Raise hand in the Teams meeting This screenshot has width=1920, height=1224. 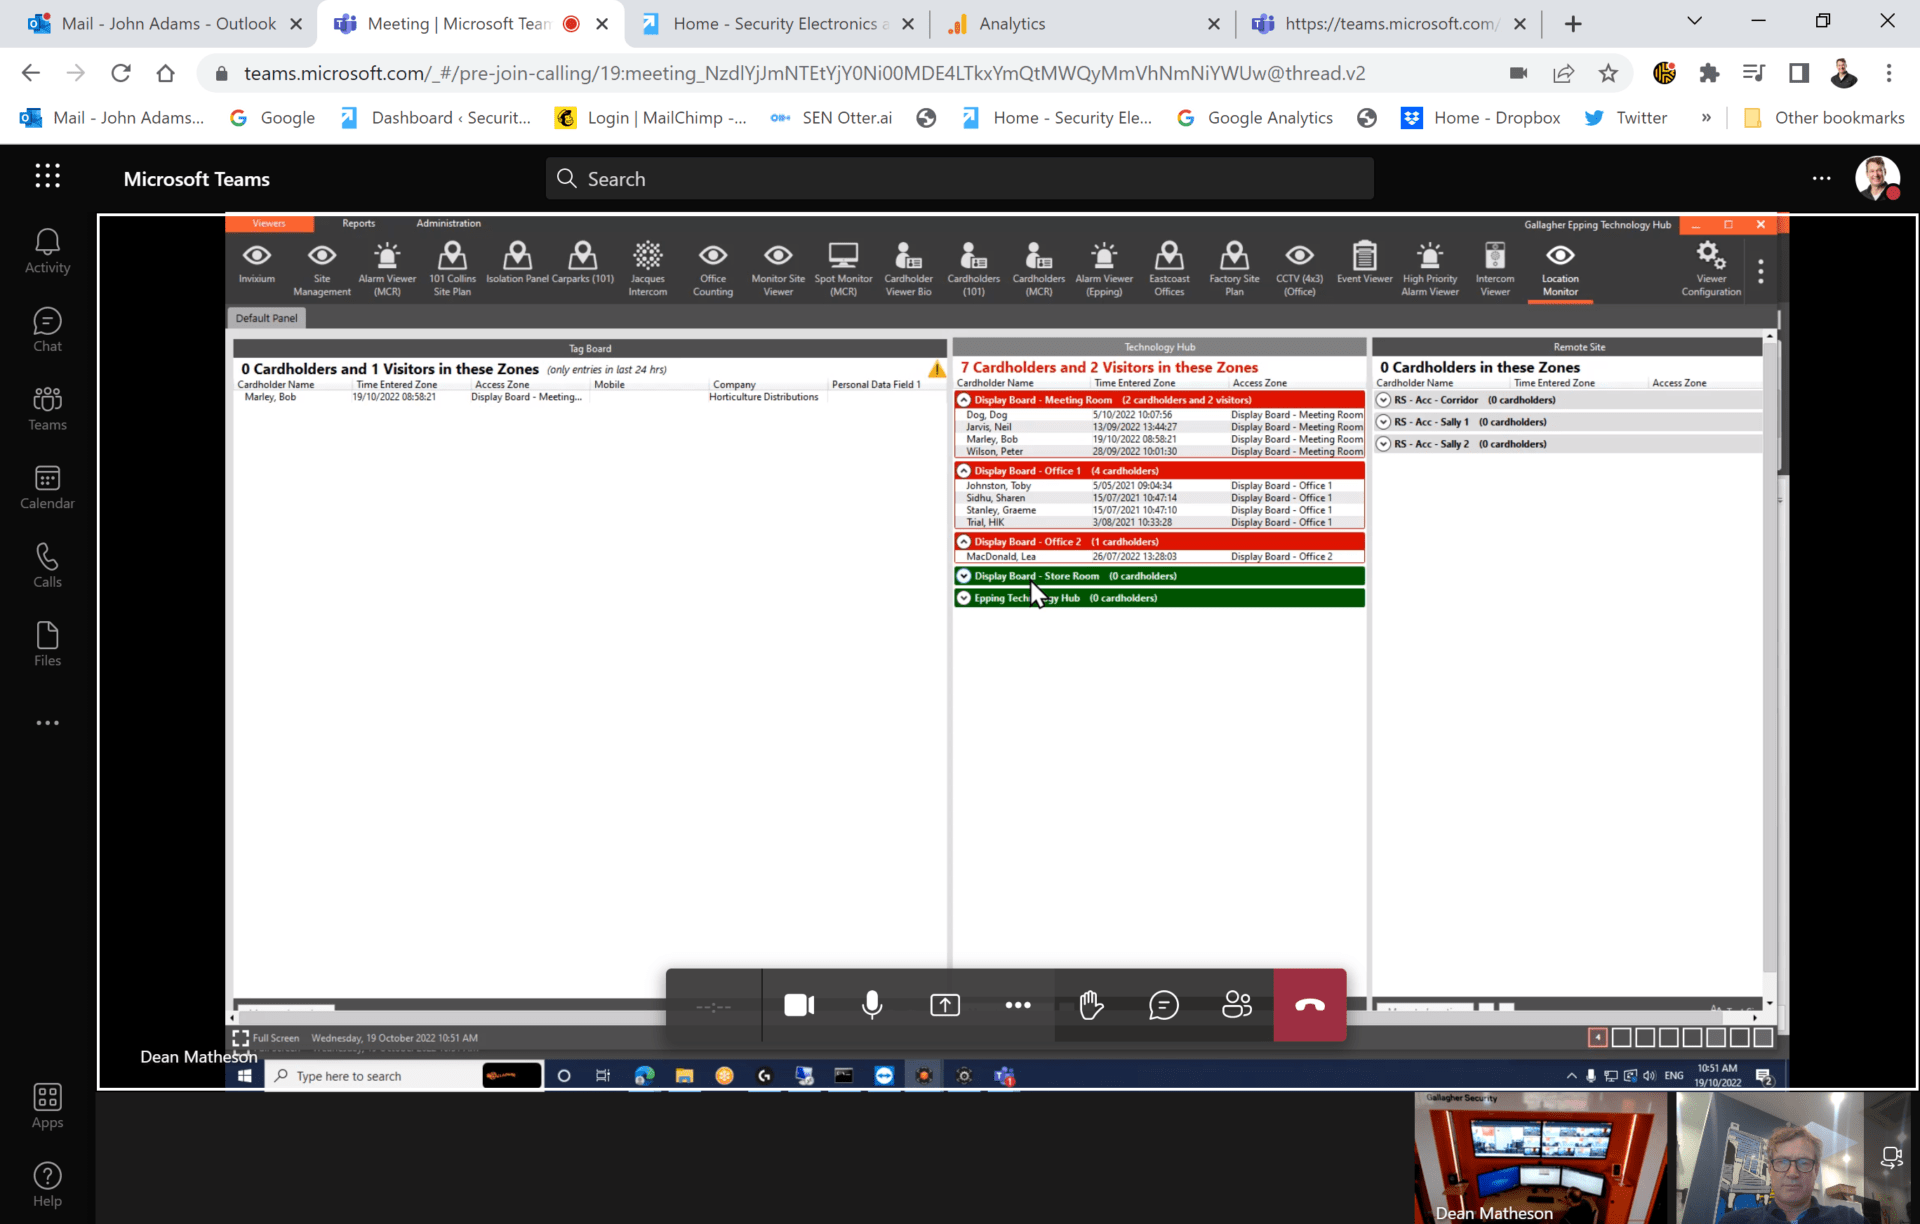pyautogui.click(x=1090, y=1005)
